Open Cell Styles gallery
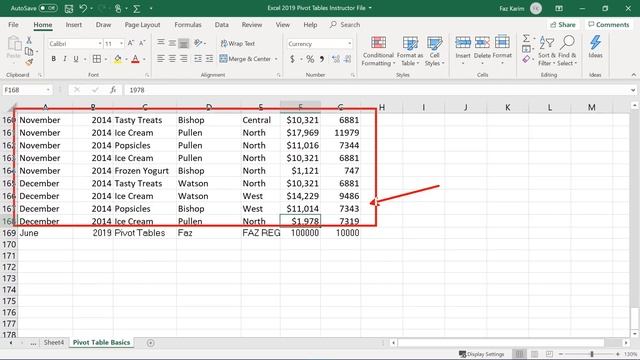640x360 pixels. point(434,51)
